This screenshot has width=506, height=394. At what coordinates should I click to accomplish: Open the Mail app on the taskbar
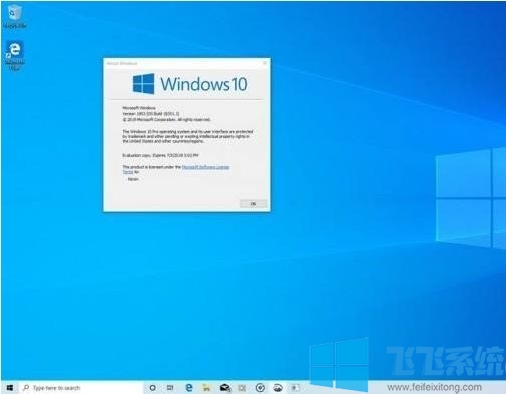[225, 388]
